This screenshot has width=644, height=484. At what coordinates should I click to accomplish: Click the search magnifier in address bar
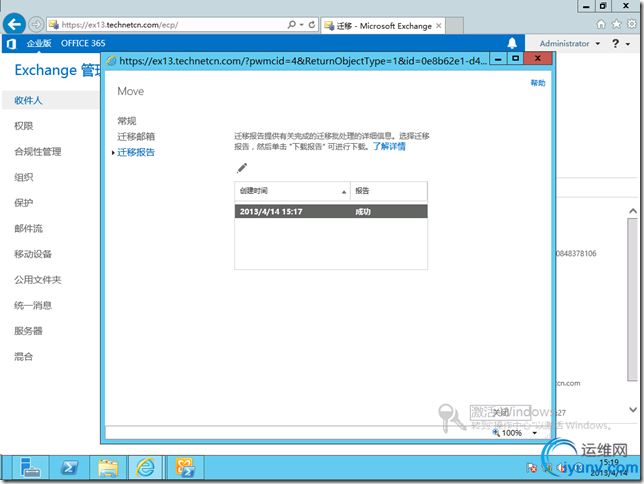292,25
